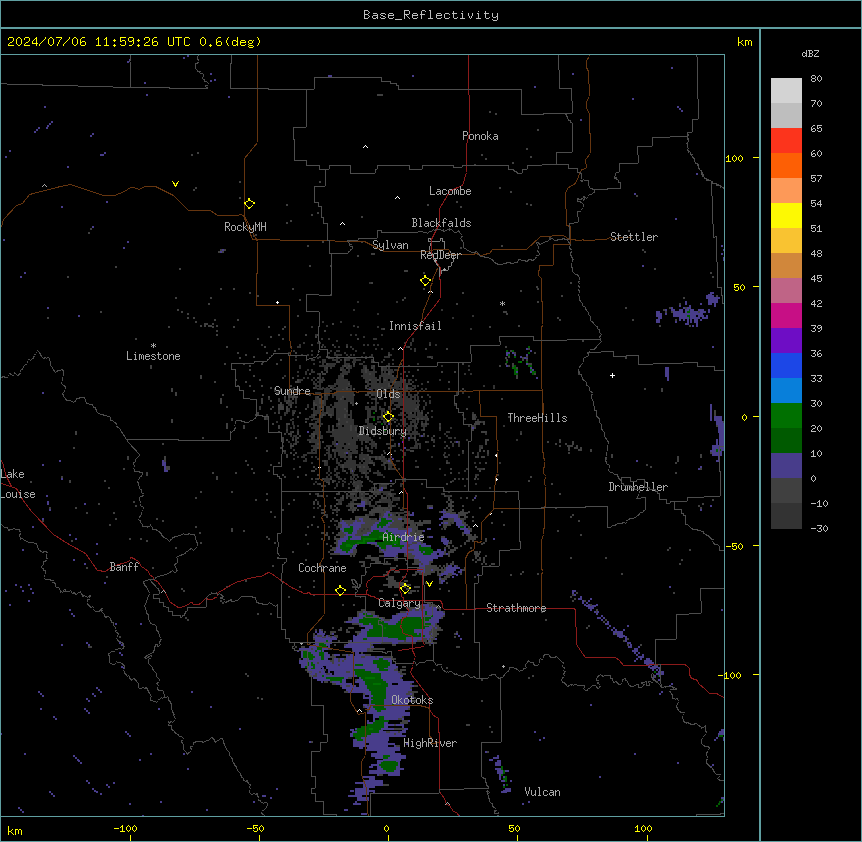Click the Drumheller town label

pyautogui.click(x=638, y=487)
